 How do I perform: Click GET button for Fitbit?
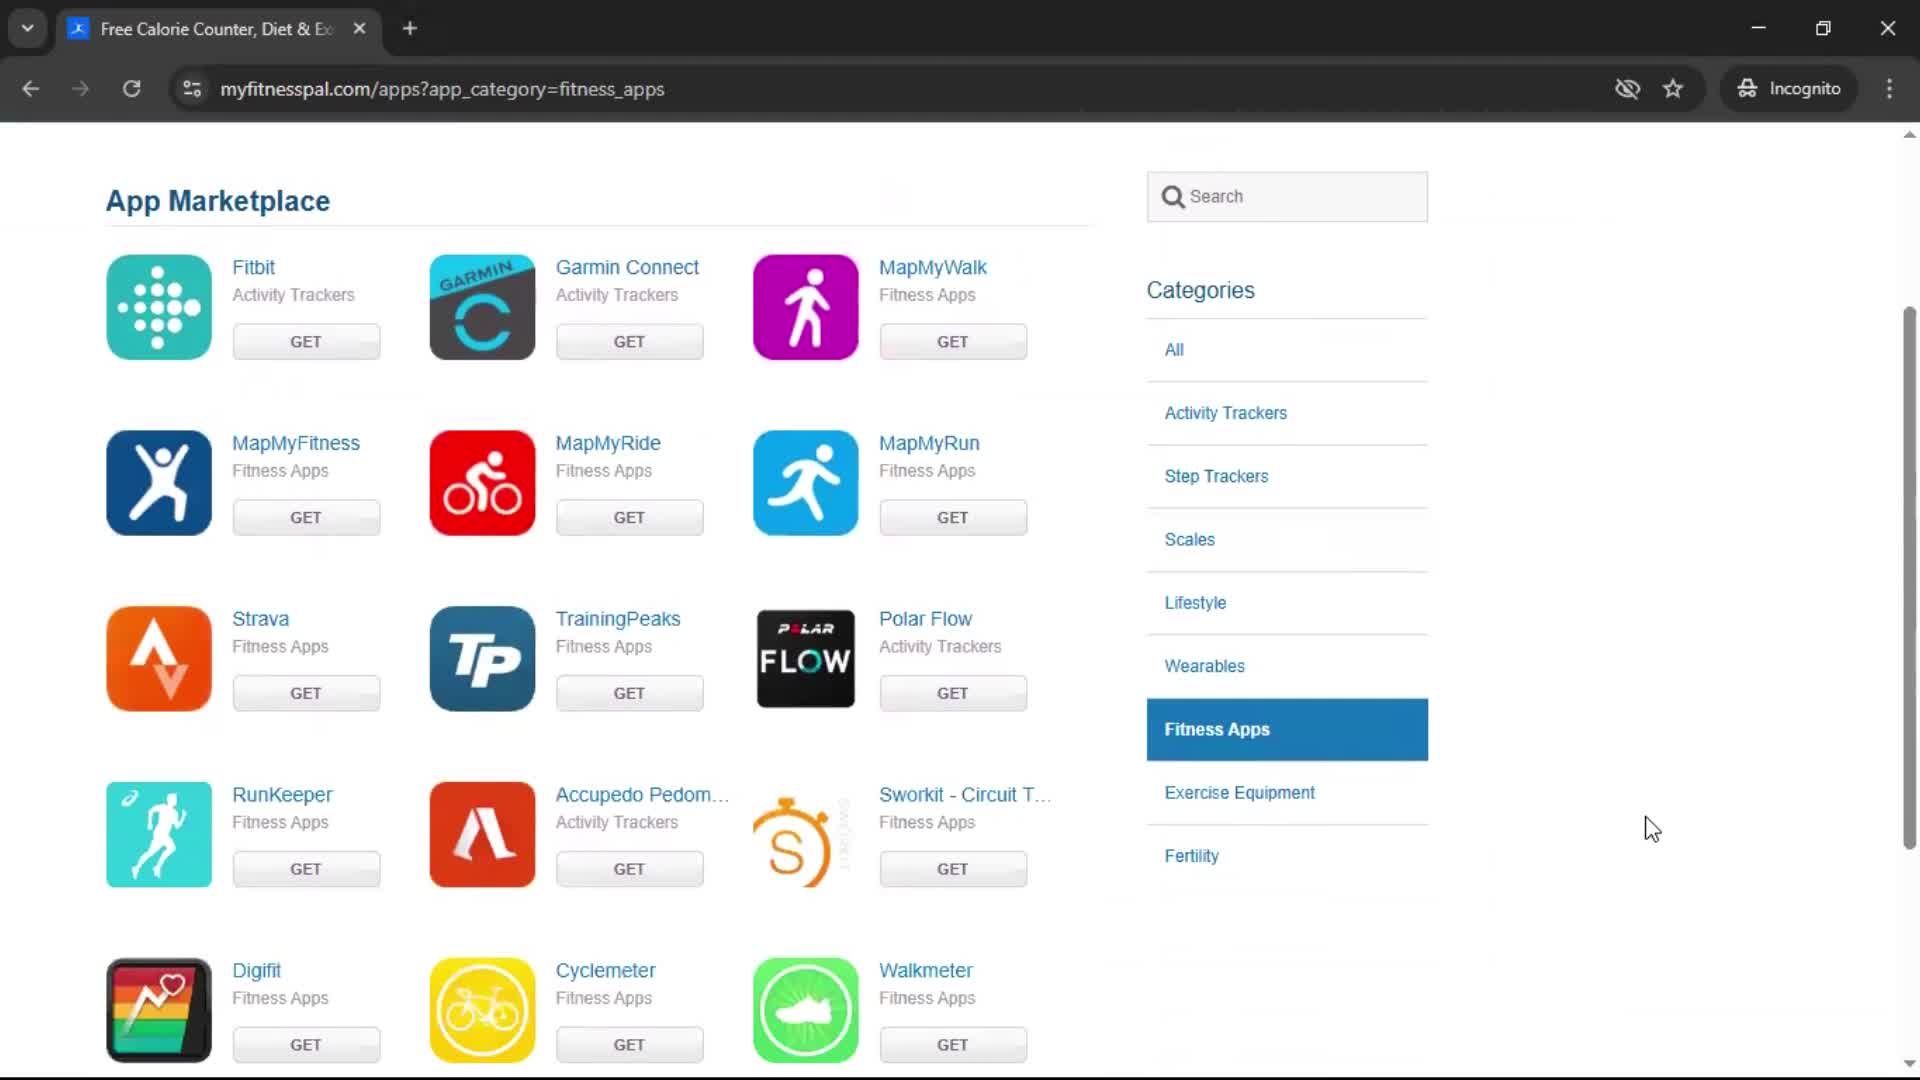click(306, 342)
